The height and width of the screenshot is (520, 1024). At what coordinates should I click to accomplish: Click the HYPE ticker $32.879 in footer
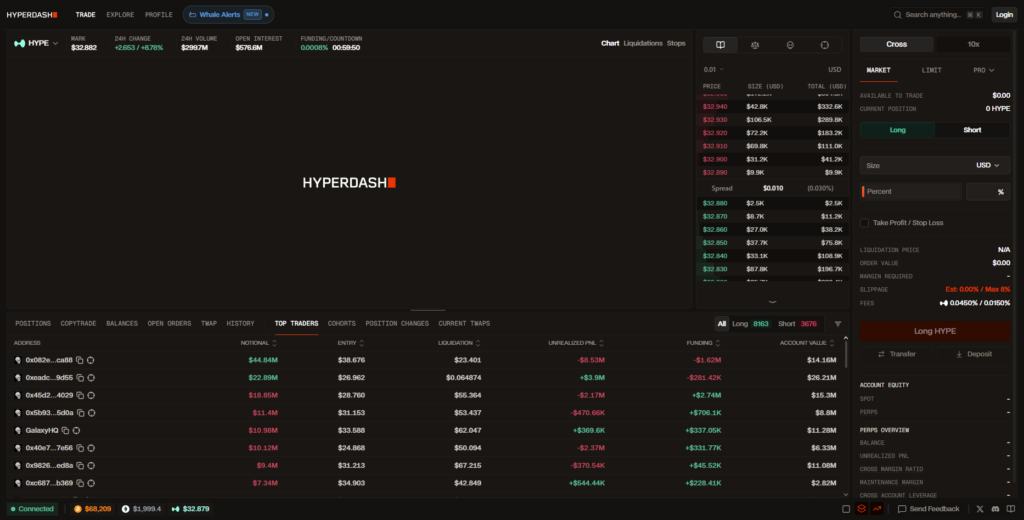click(x=190, y=509)
